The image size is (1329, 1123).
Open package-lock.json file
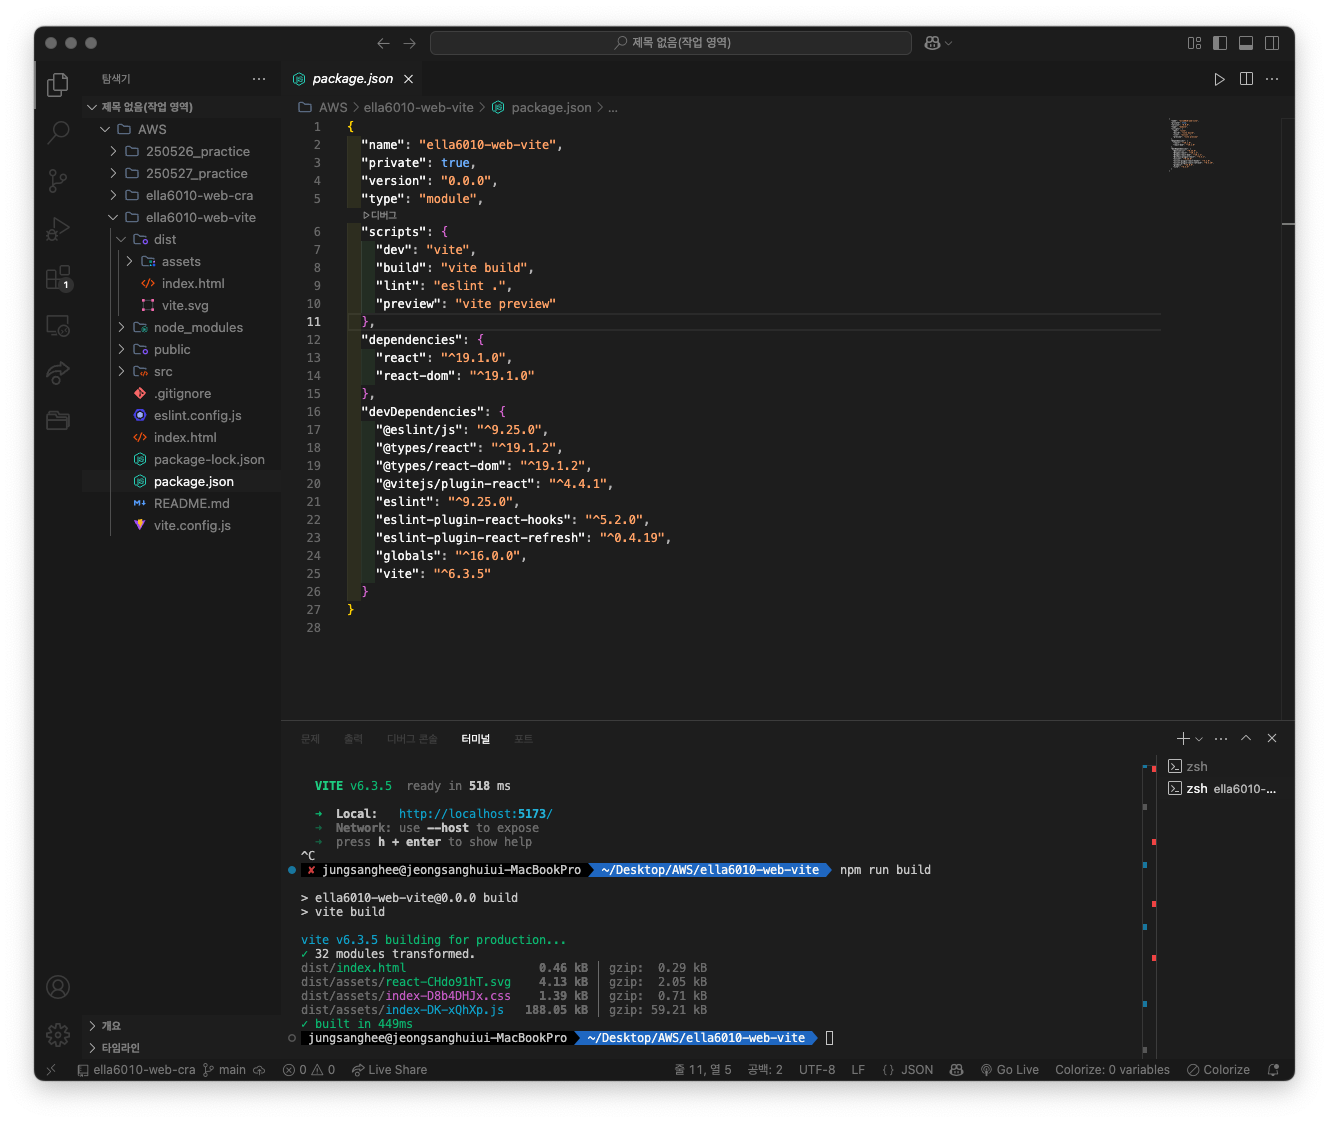[209, 459]
